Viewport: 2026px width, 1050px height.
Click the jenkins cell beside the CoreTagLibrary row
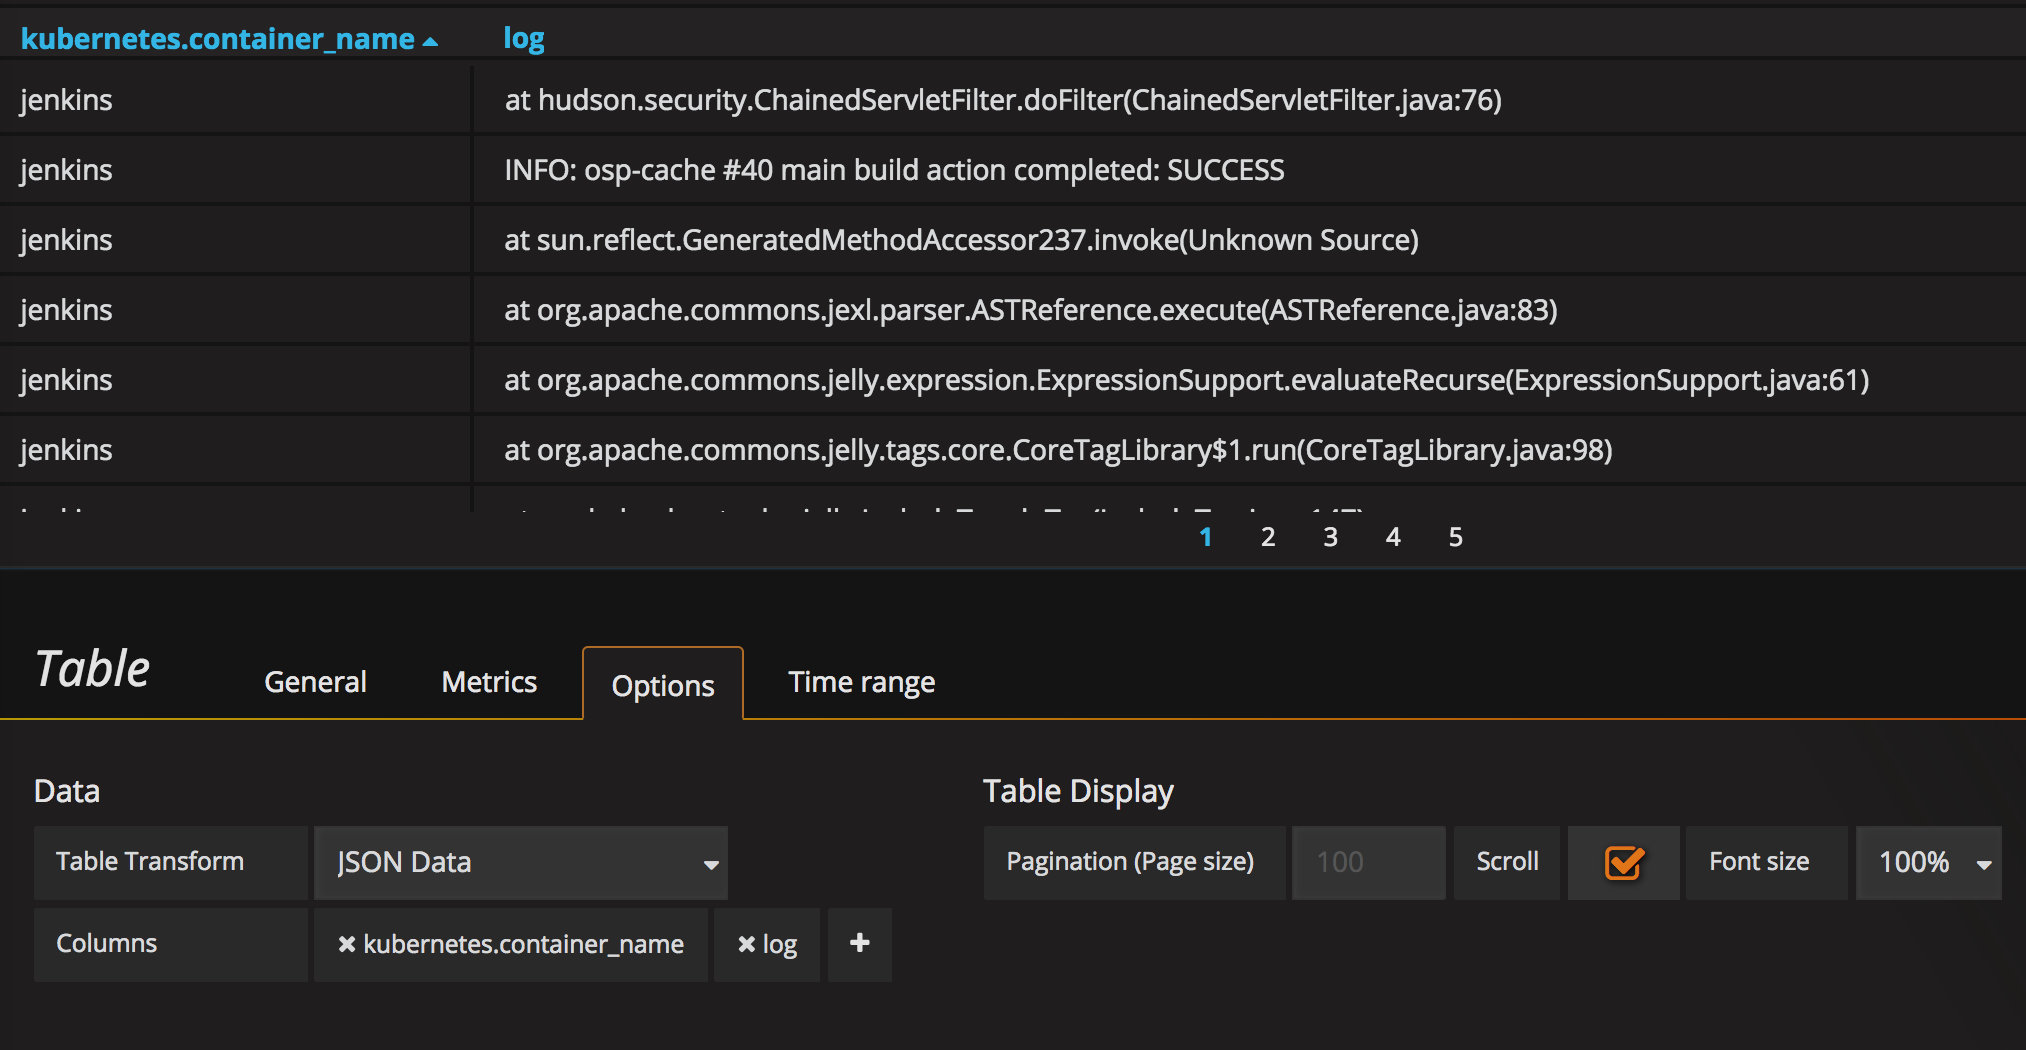[66, 450]
